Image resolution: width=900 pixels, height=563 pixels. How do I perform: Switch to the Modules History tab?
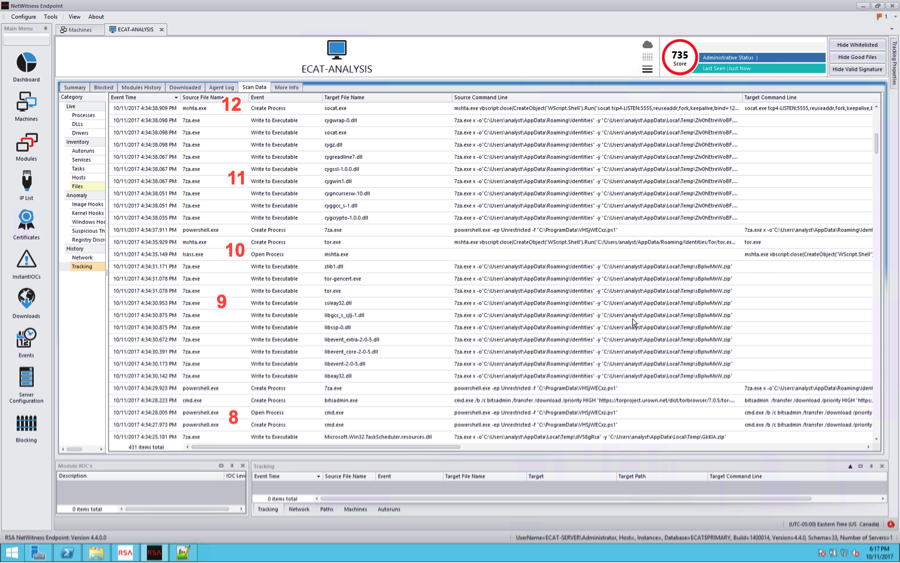[x=141, y=87]
